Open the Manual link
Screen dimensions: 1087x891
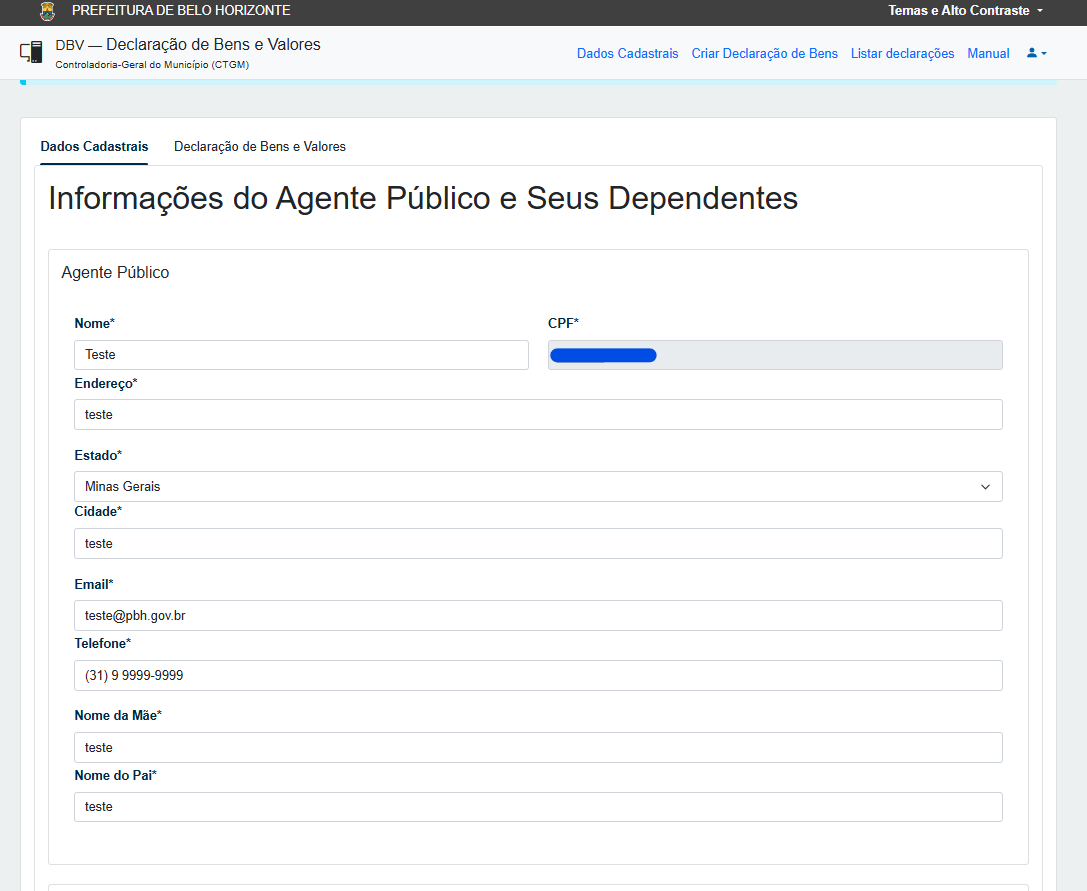[988, 53]
